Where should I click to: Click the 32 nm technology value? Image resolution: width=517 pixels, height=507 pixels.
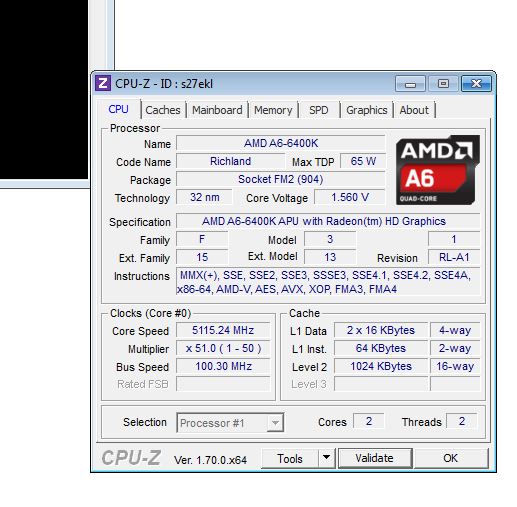point(204,197)
